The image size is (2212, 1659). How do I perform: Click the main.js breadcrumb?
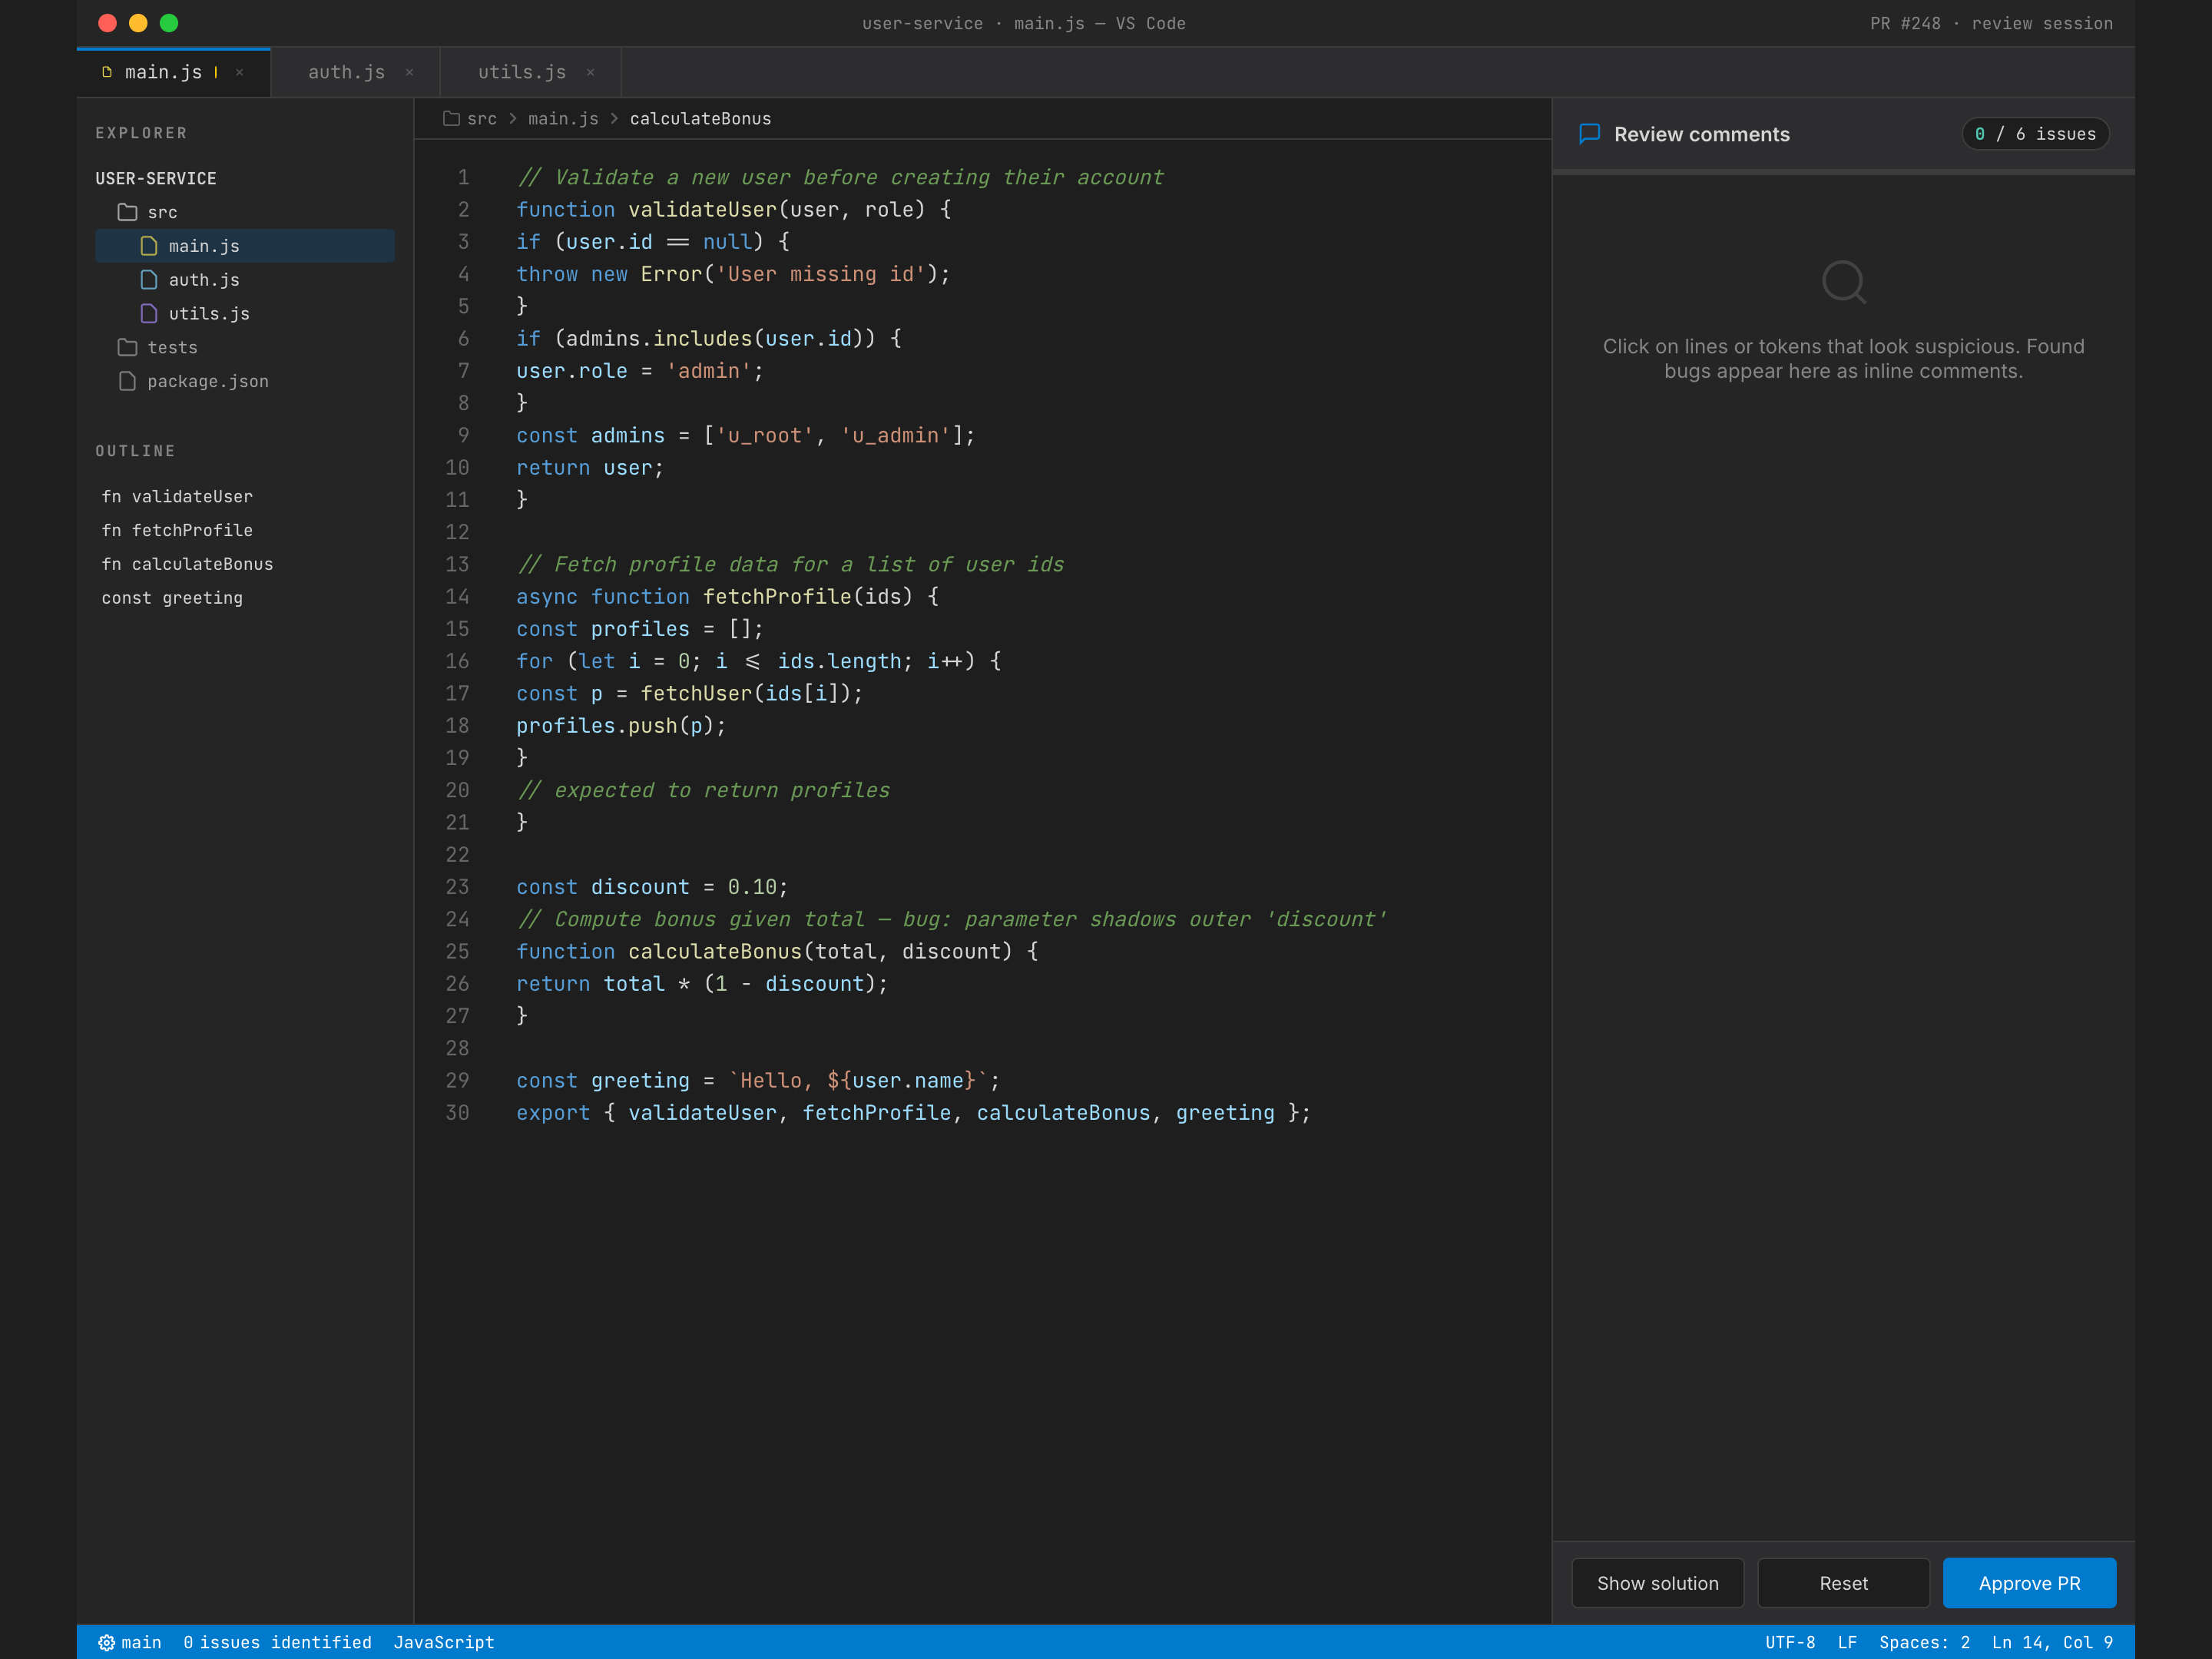563,118
